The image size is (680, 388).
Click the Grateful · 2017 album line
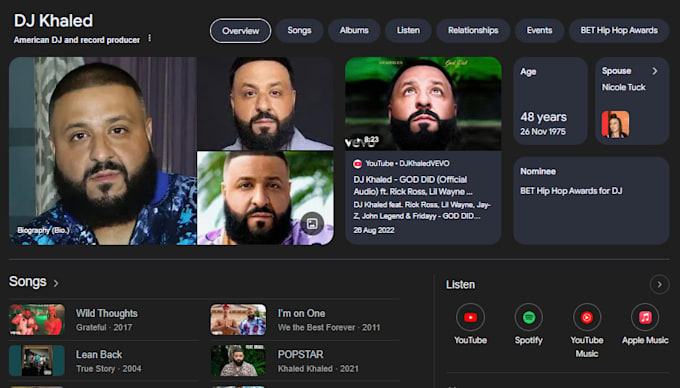coord(104,327)
